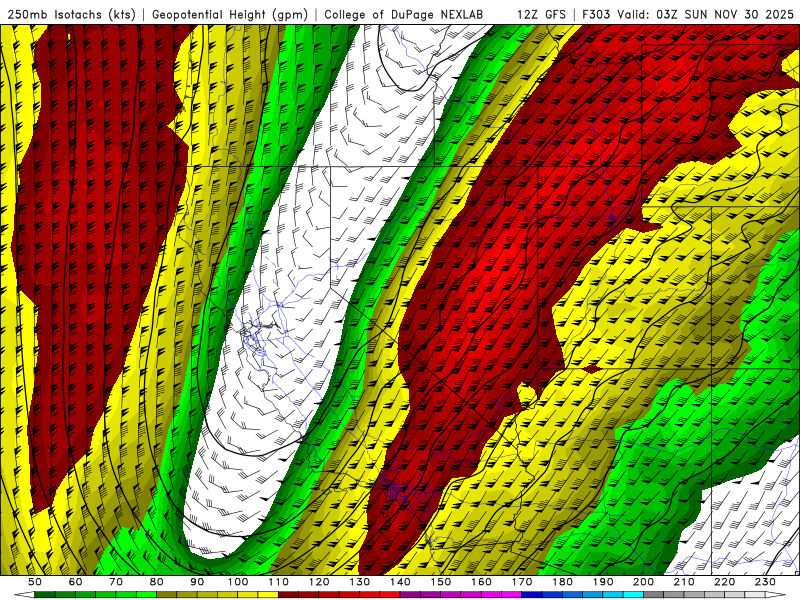
Task: Click the 50 kts dark green color swatch
Action: 47,595
